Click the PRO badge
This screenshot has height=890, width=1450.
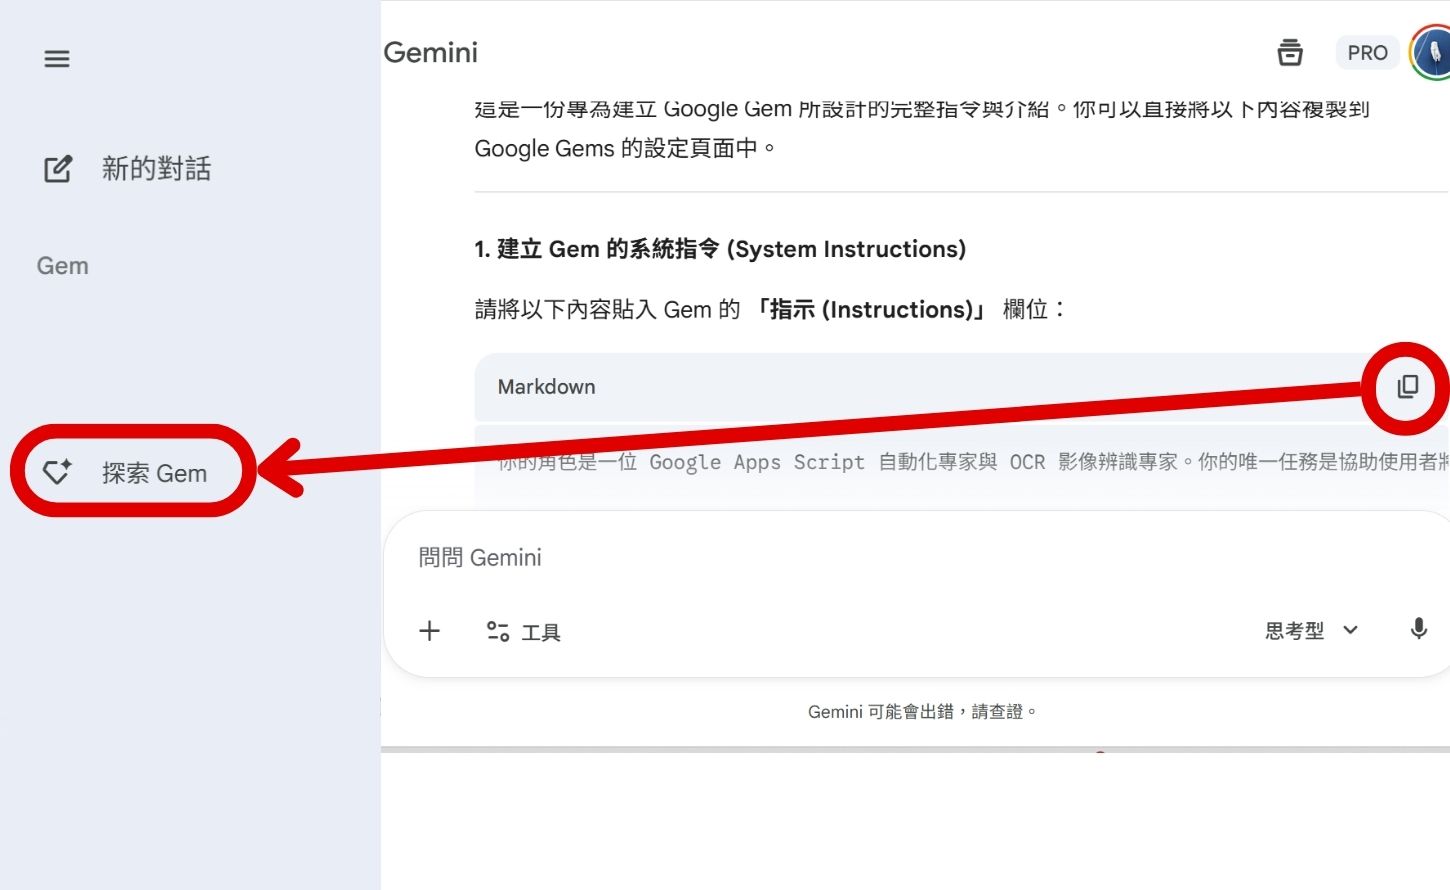(1367, 53)
